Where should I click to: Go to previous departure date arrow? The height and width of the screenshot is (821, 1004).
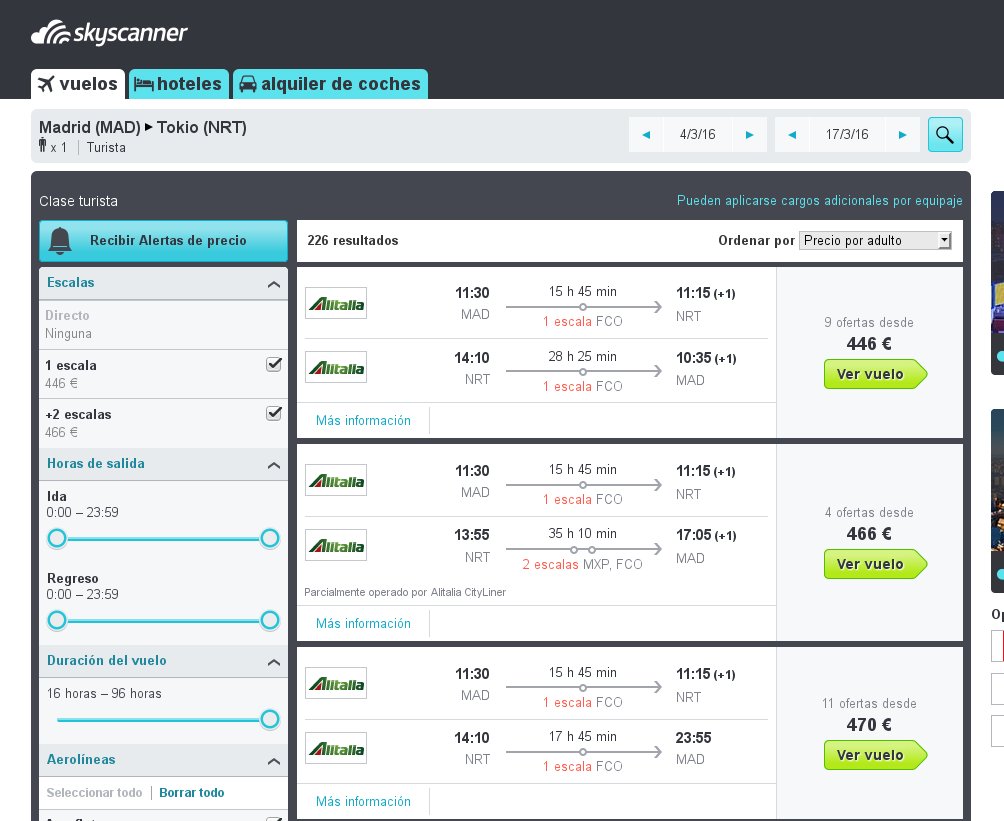[646, 134]
